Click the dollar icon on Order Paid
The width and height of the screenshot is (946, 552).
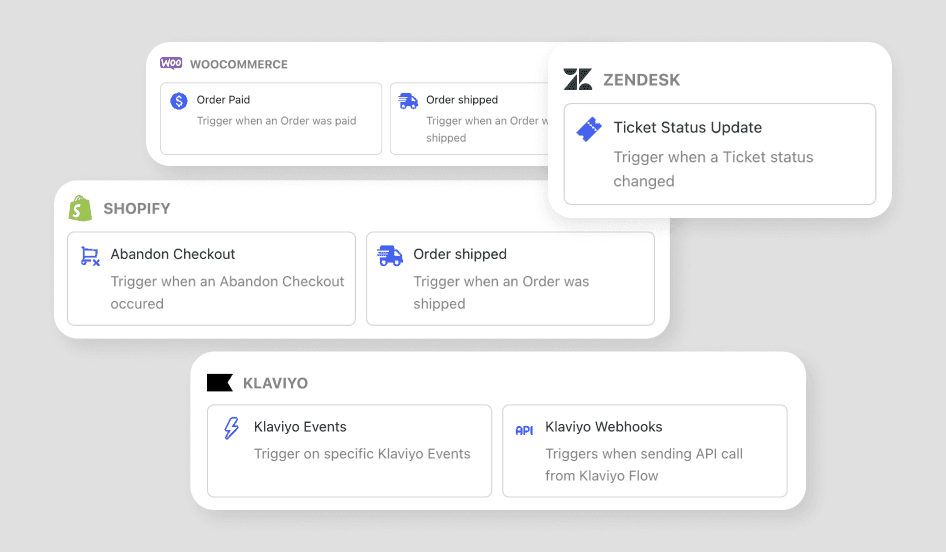coord(179,101)
